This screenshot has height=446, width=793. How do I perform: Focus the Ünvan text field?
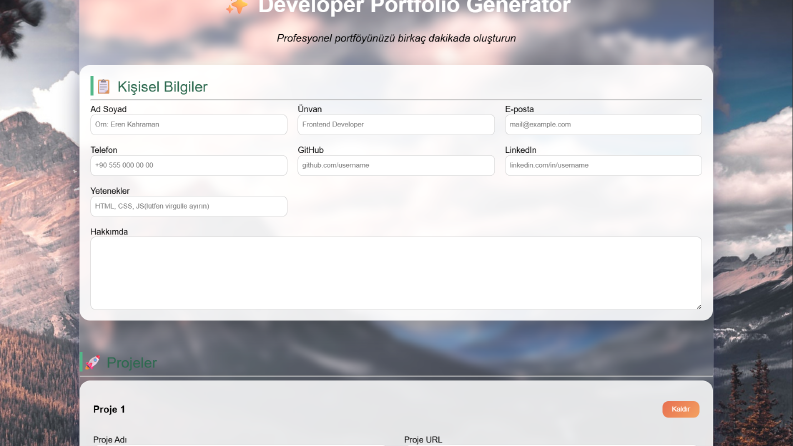396,124
